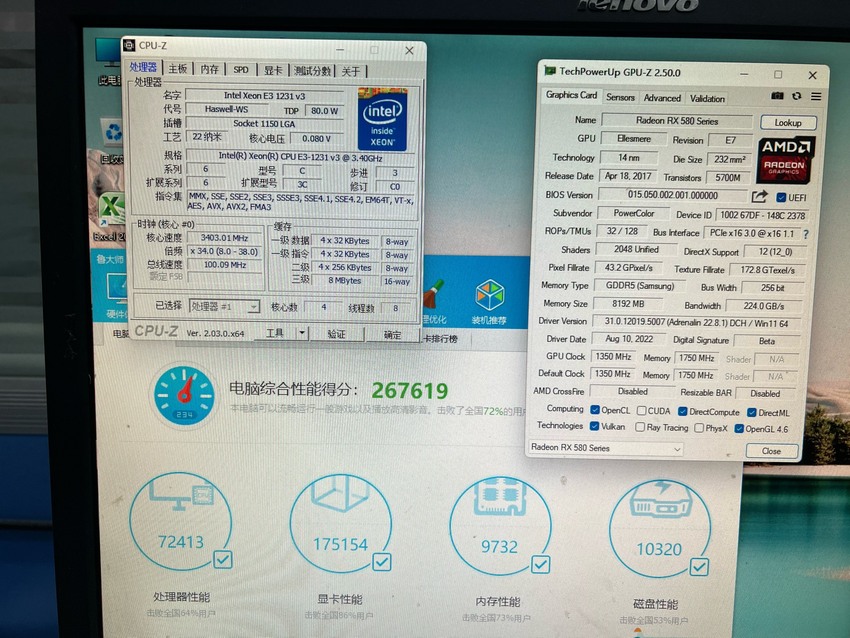Toggle the PhysX checkbox

699,428
